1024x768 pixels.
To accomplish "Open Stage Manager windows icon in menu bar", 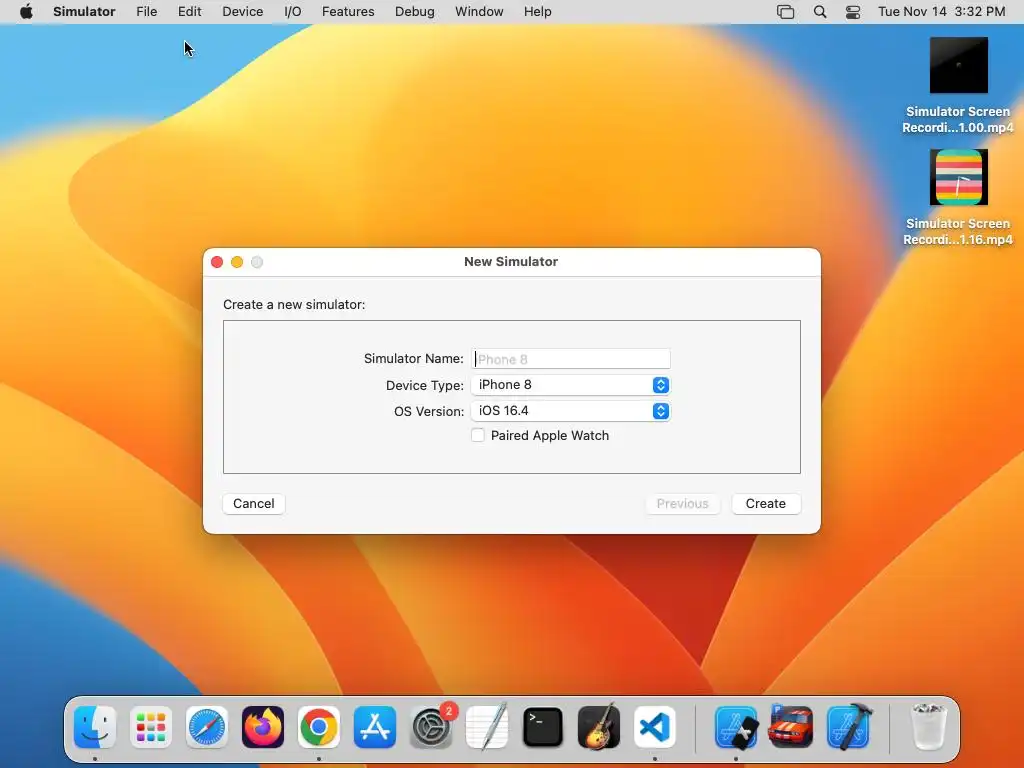I will point(786,12).
